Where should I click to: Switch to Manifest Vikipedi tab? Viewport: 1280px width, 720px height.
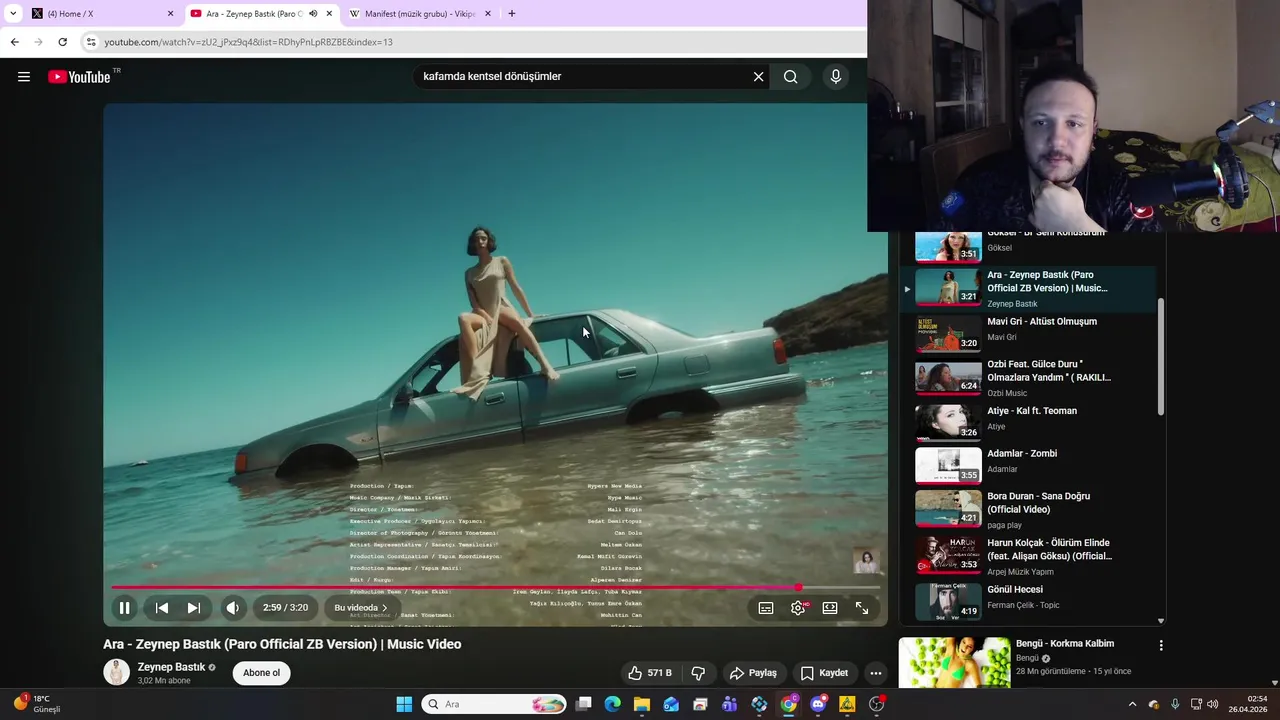(418, 14)
